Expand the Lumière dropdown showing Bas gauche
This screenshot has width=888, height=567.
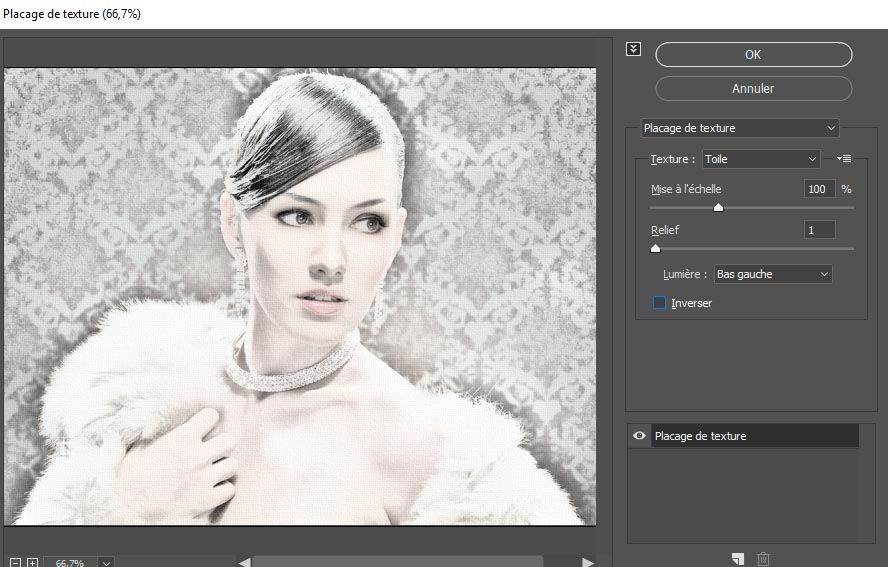[x=773, y=274]
